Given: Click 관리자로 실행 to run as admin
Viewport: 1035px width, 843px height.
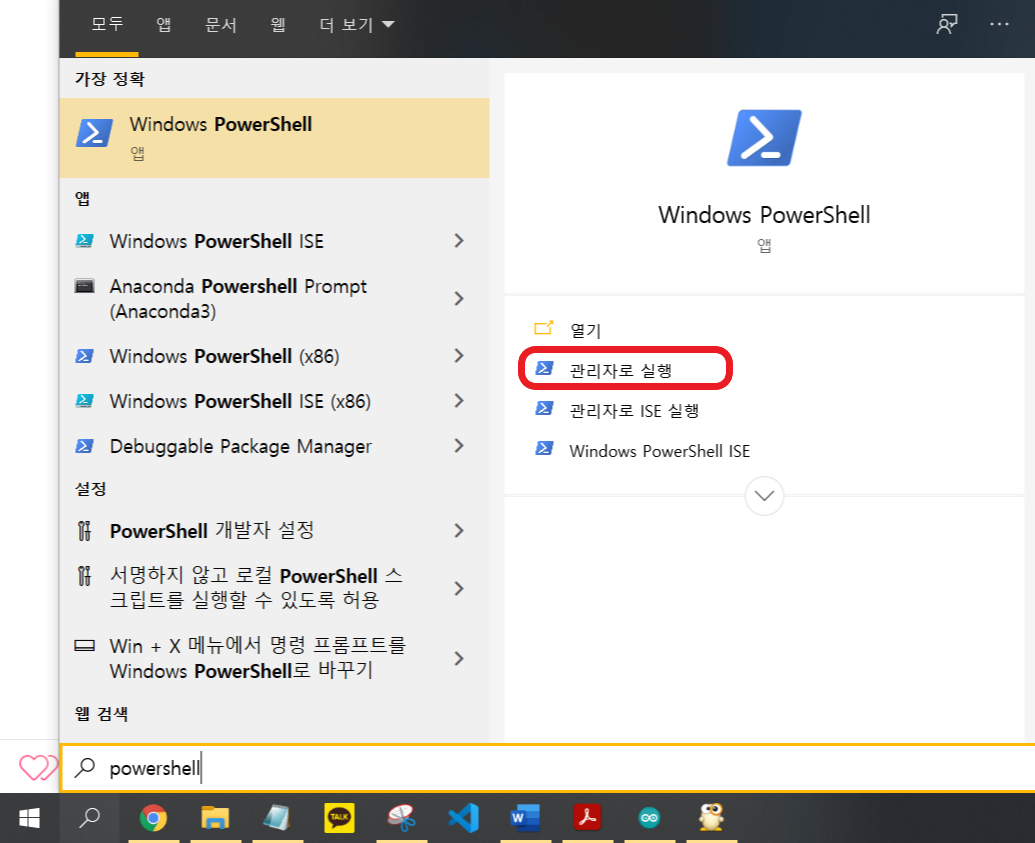Looking at the screenshot, I should [620, 370].
